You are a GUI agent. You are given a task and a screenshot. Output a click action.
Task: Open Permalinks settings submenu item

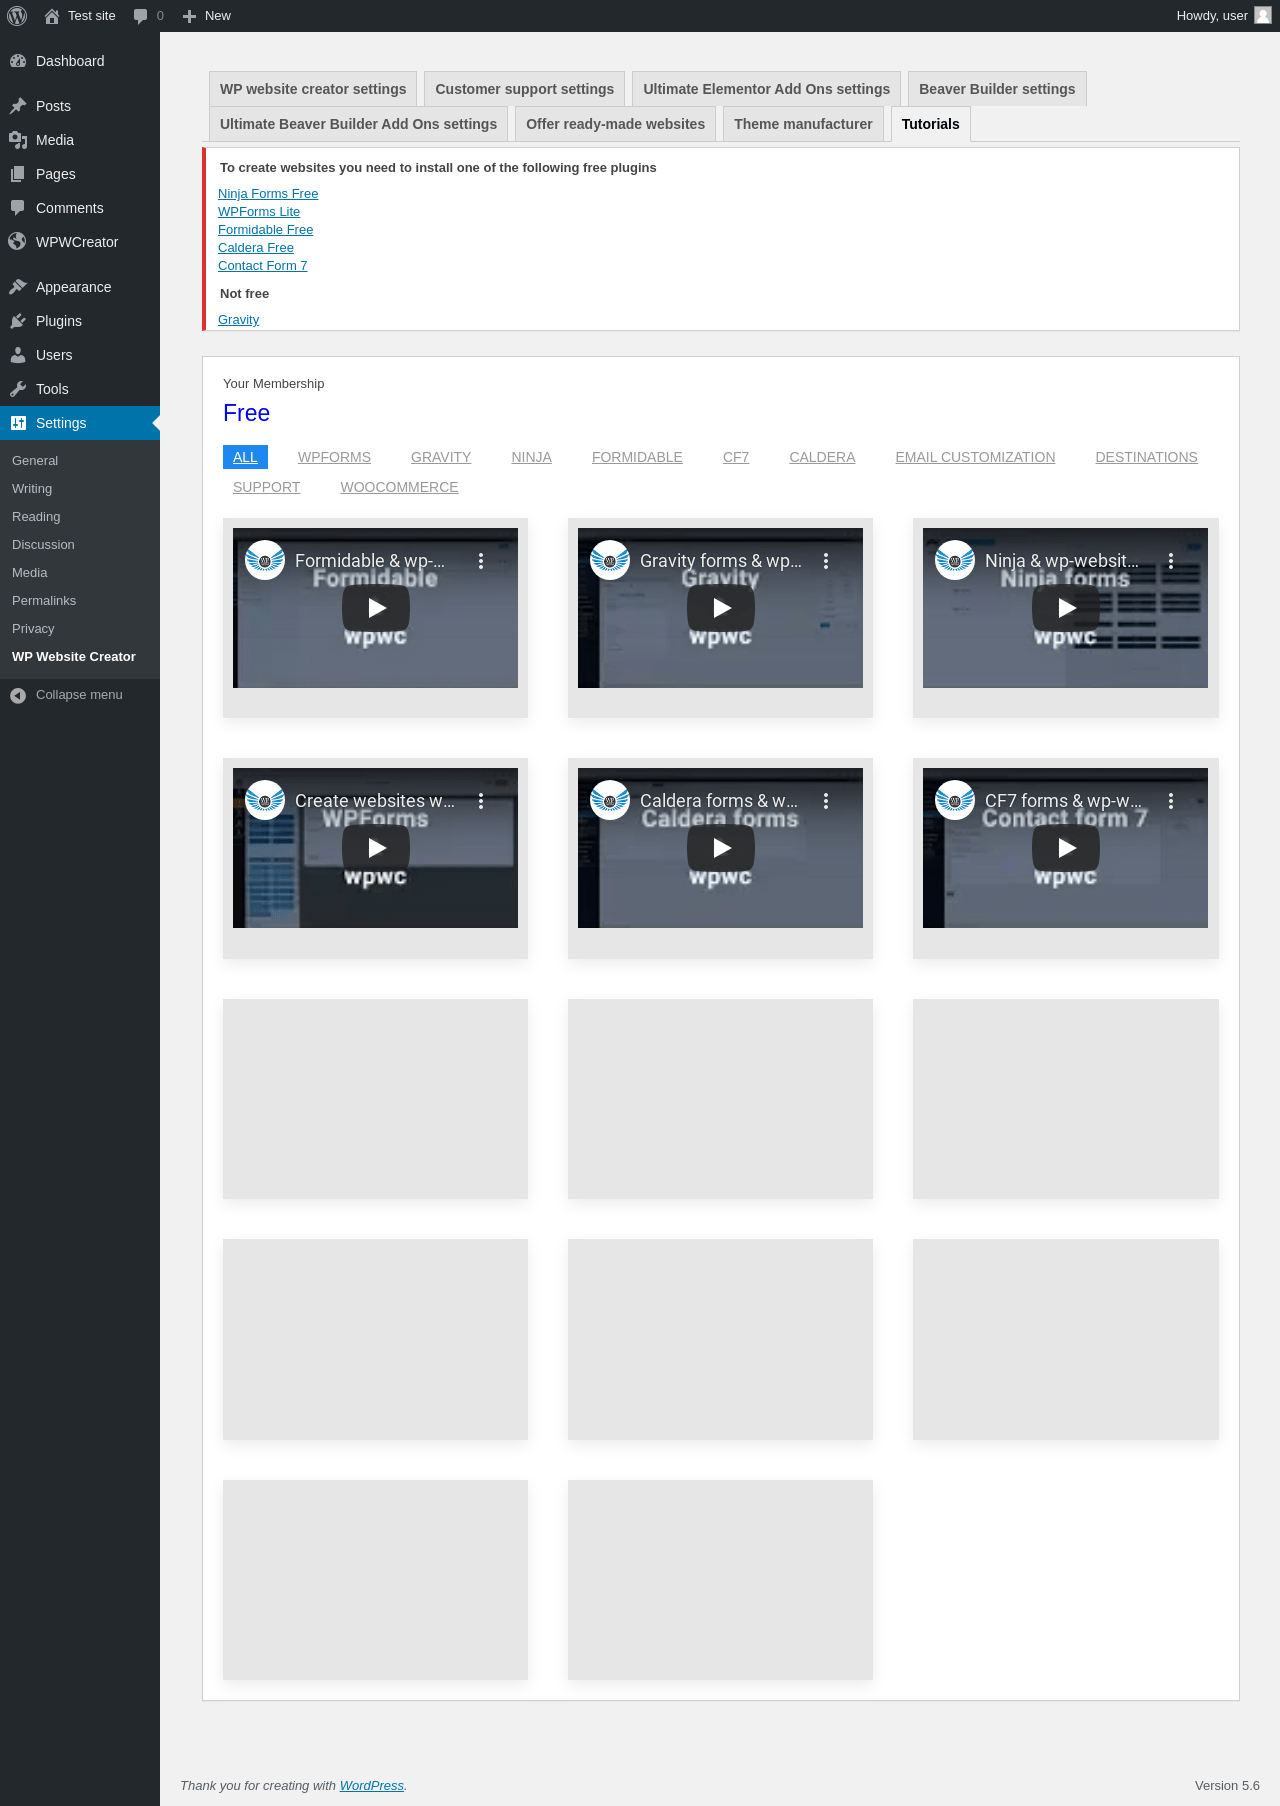click(44, 601)
